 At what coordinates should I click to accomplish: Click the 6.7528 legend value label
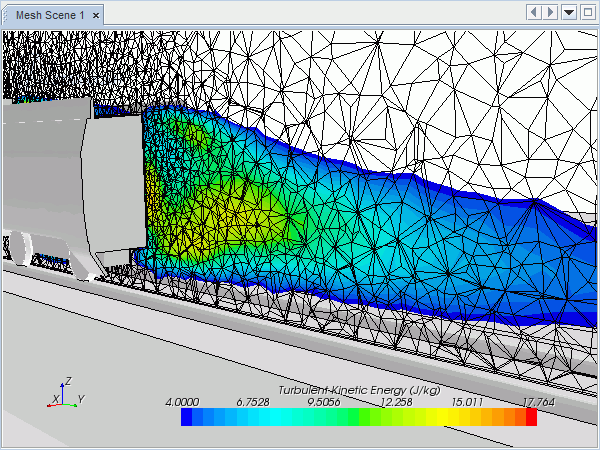pos(256,402)
